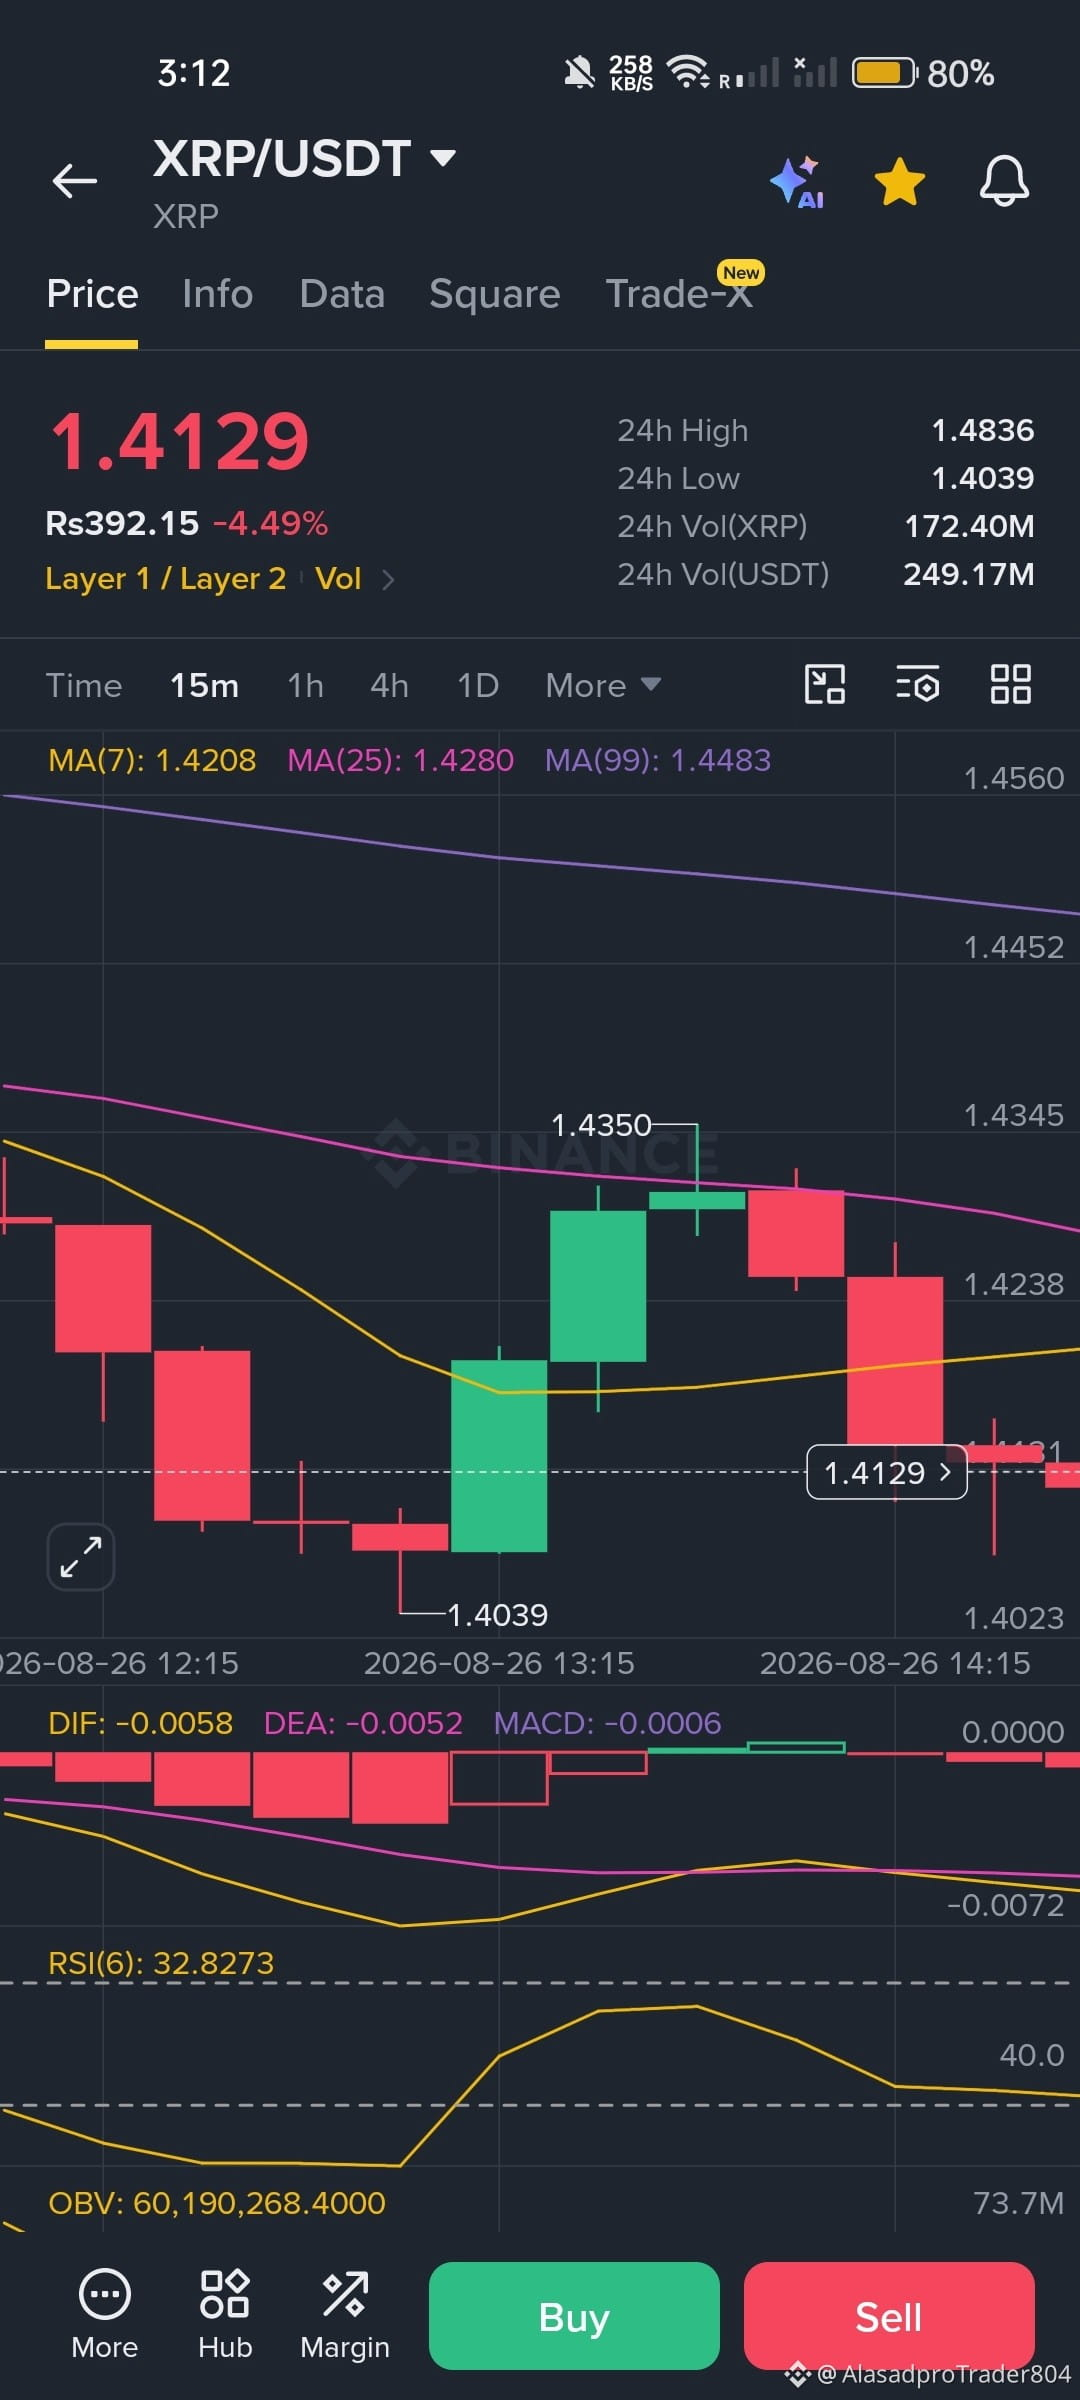Image resolution: width=1080 pixels, height=2400 pixels.
Task: Open price alert bell icon
Action: tap(1004, 181)
